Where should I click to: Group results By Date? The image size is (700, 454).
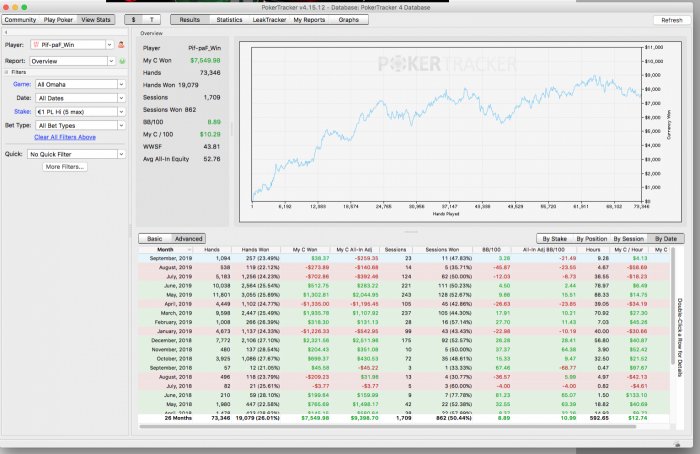pyautogui.click(x=666, y=239)
